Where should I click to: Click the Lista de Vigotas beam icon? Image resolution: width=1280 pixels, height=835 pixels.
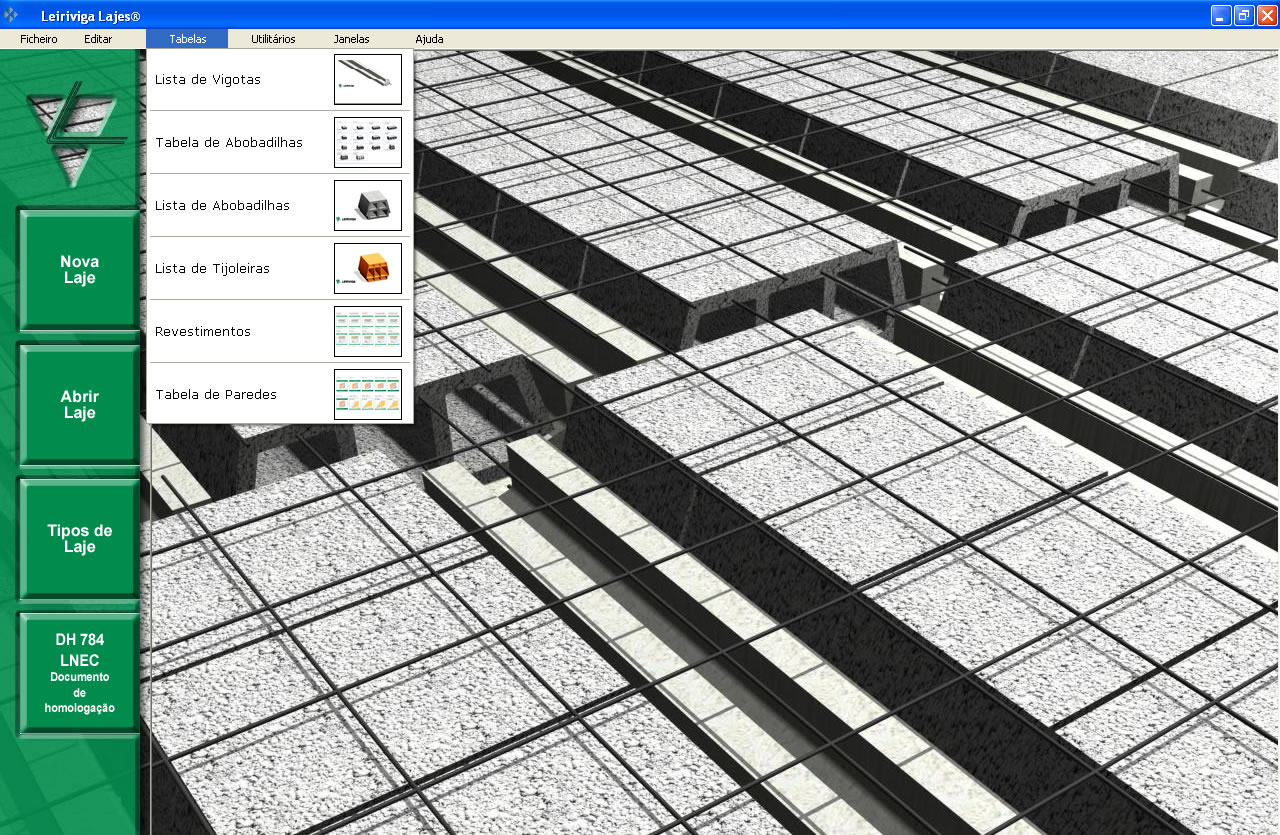coord(367,80)
